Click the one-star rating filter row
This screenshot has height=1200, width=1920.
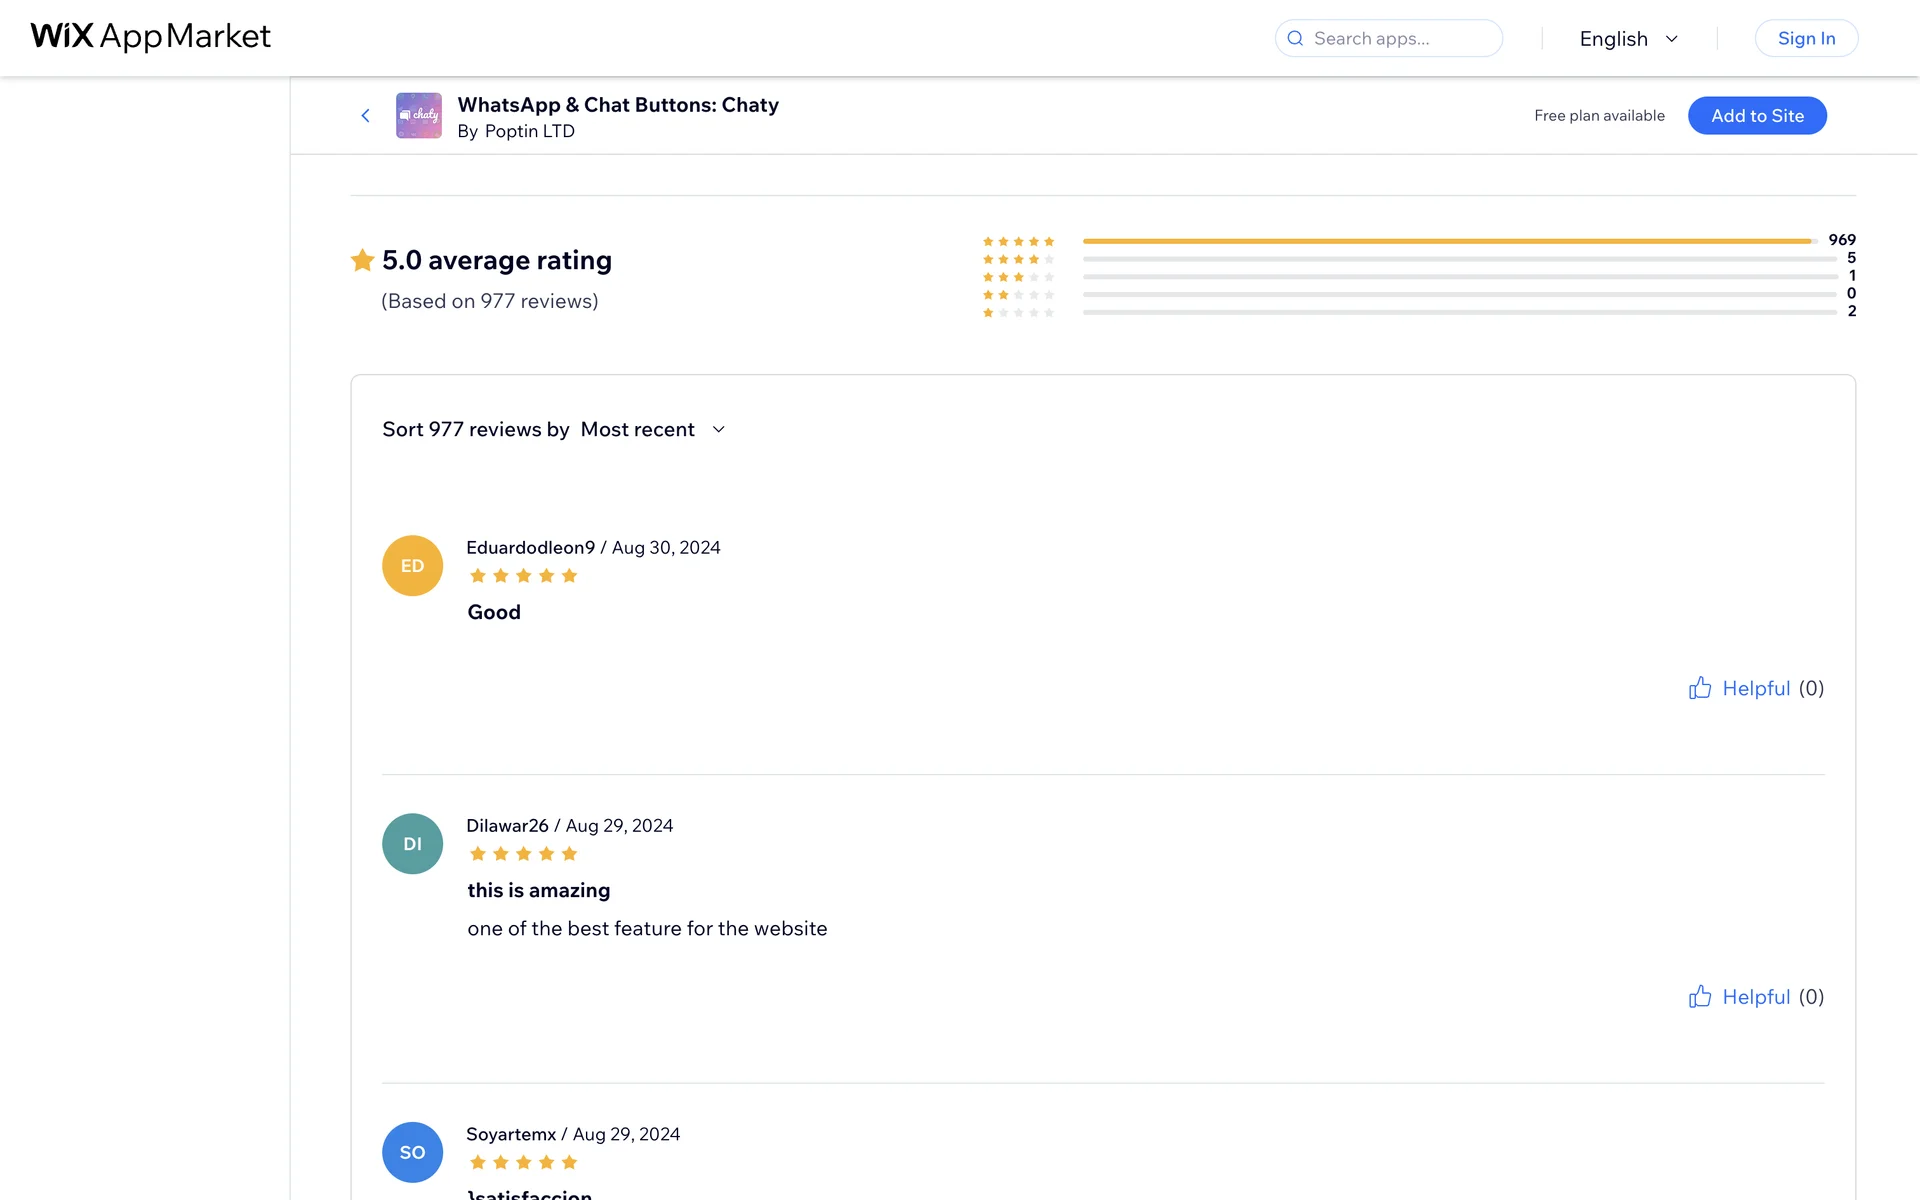click(1418, 313)
